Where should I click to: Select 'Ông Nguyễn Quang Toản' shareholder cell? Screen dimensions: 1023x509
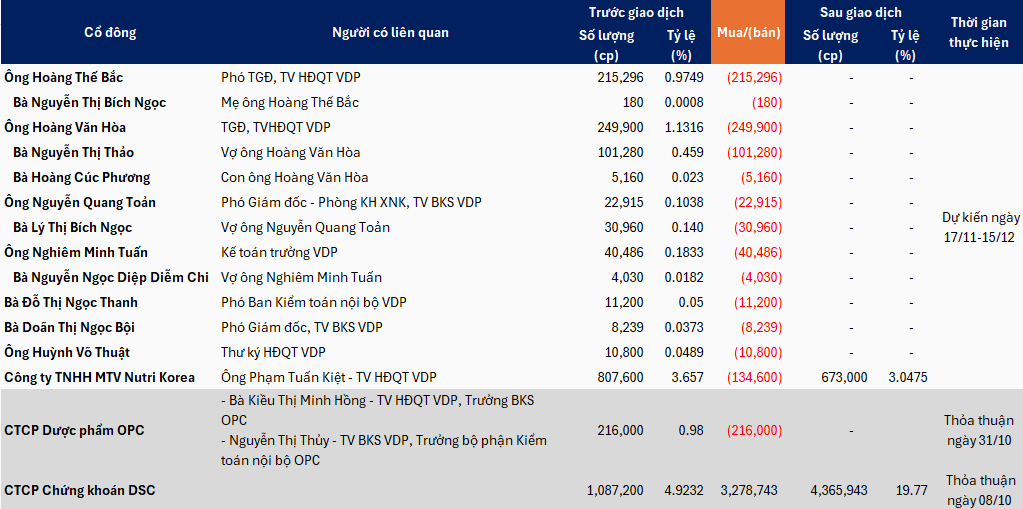(x=80, y=202)
